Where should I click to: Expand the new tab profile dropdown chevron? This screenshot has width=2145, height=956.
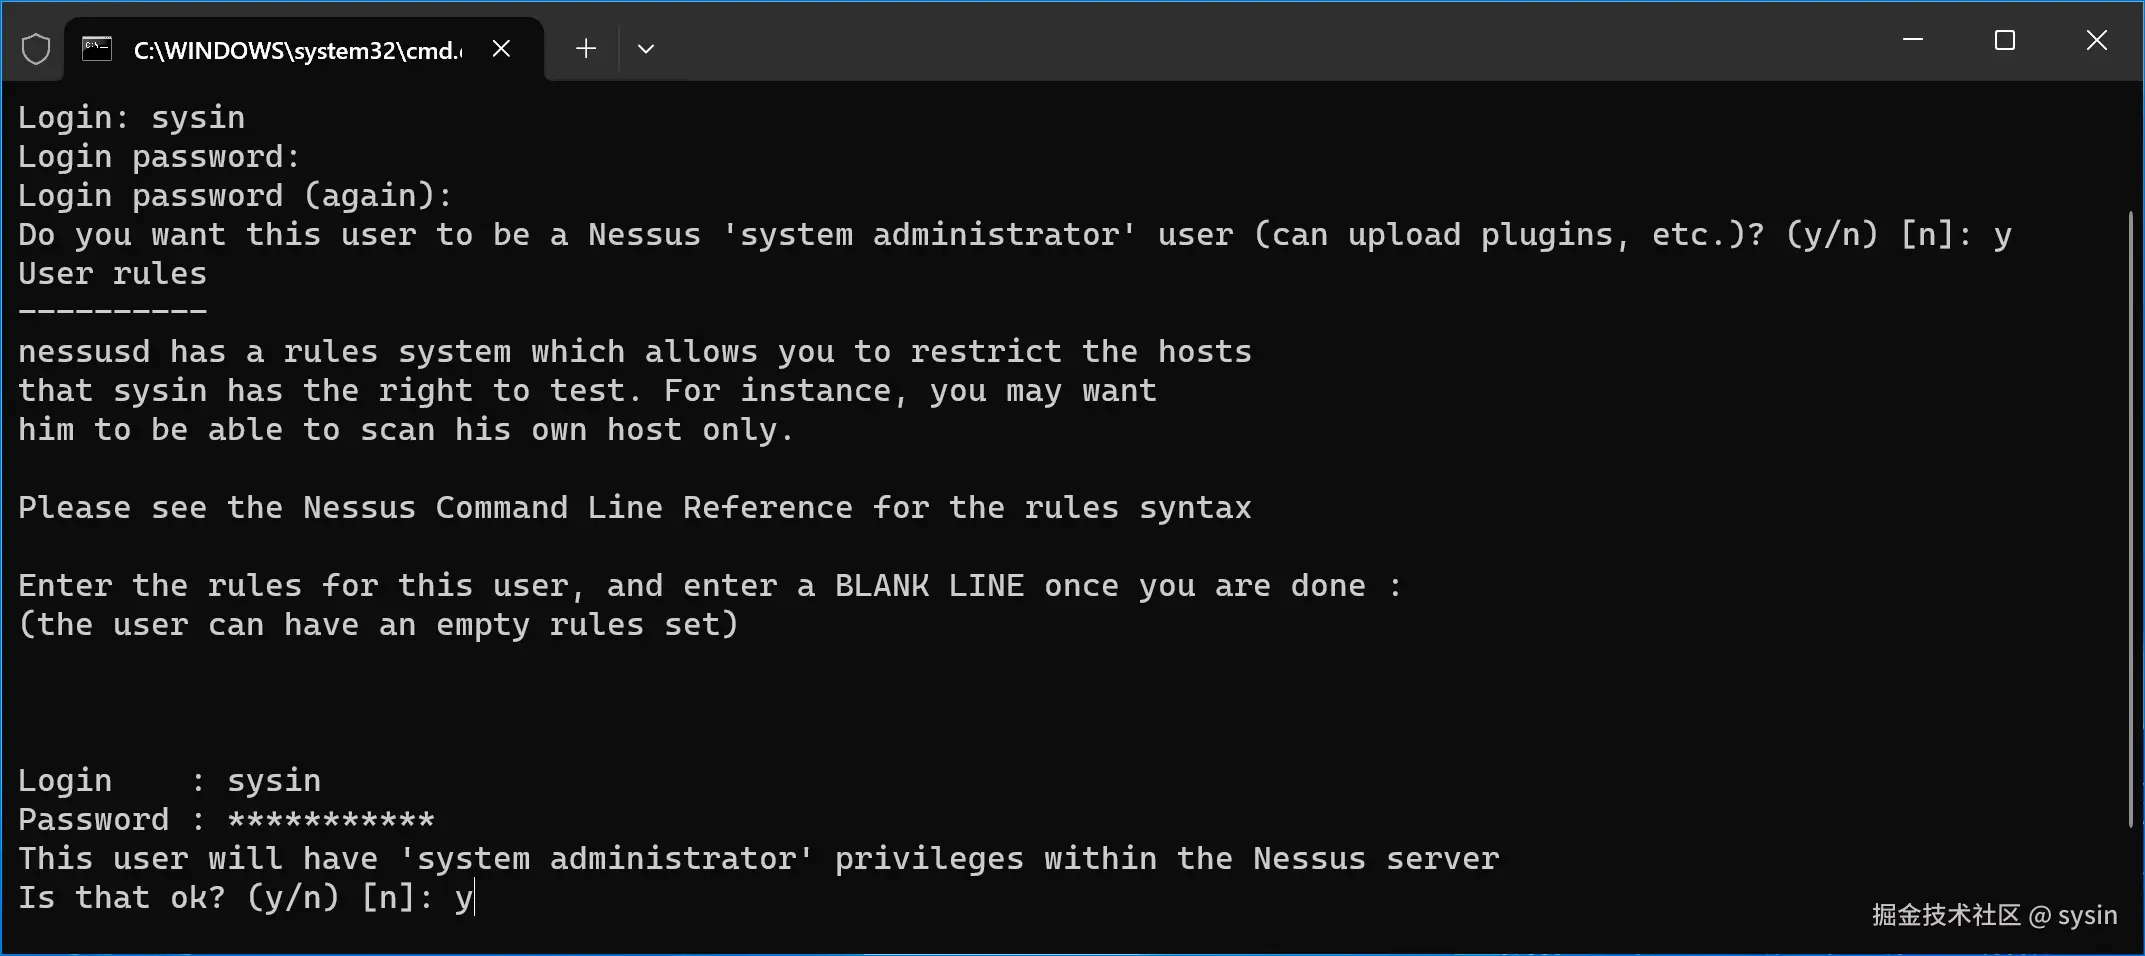(x=646, y=48)
